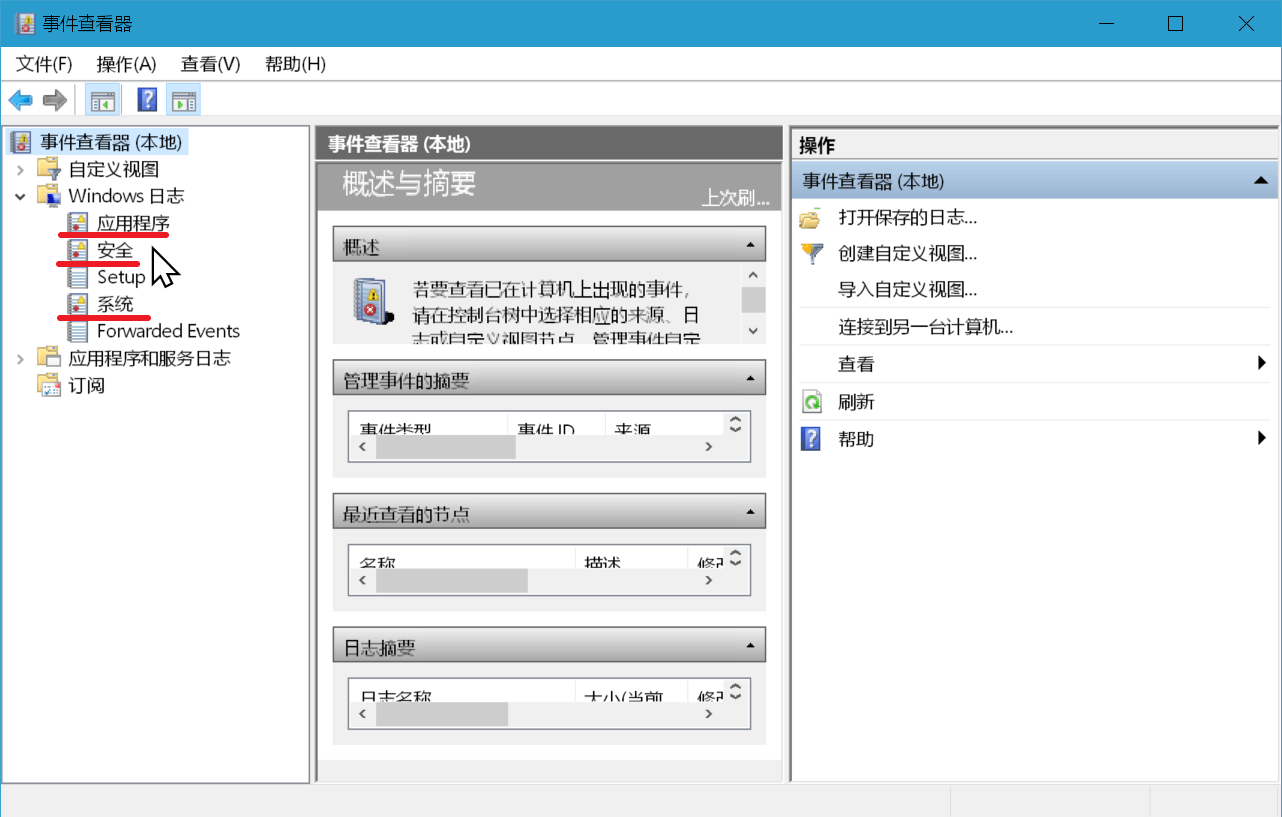Expand the 自定义视图 tree node

click(22, 168)
